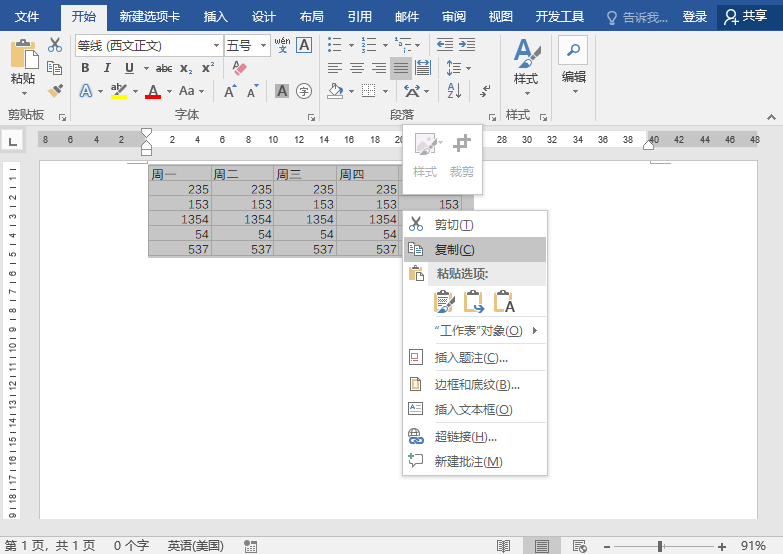783x554 pixels.
Task: Toggle strikethrough text formatting
Action: (164, 68)
